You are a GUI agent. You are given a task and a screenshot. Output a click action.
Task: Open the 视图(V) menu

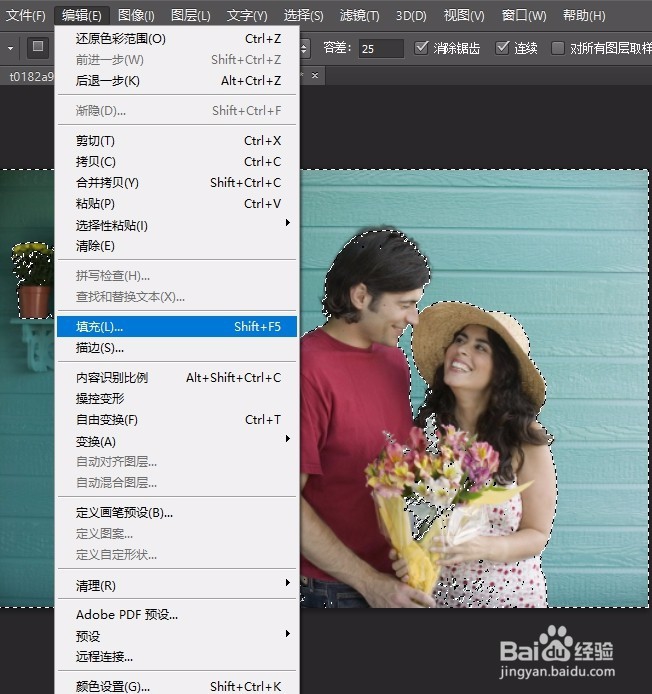(x=464, y=16)
